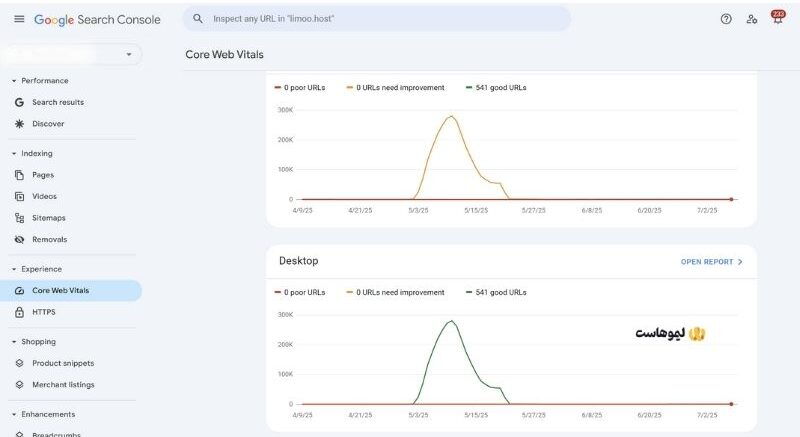Open the notifications bell icon
Viewport: 800px width, 437px height.
[x=778, y=17]
